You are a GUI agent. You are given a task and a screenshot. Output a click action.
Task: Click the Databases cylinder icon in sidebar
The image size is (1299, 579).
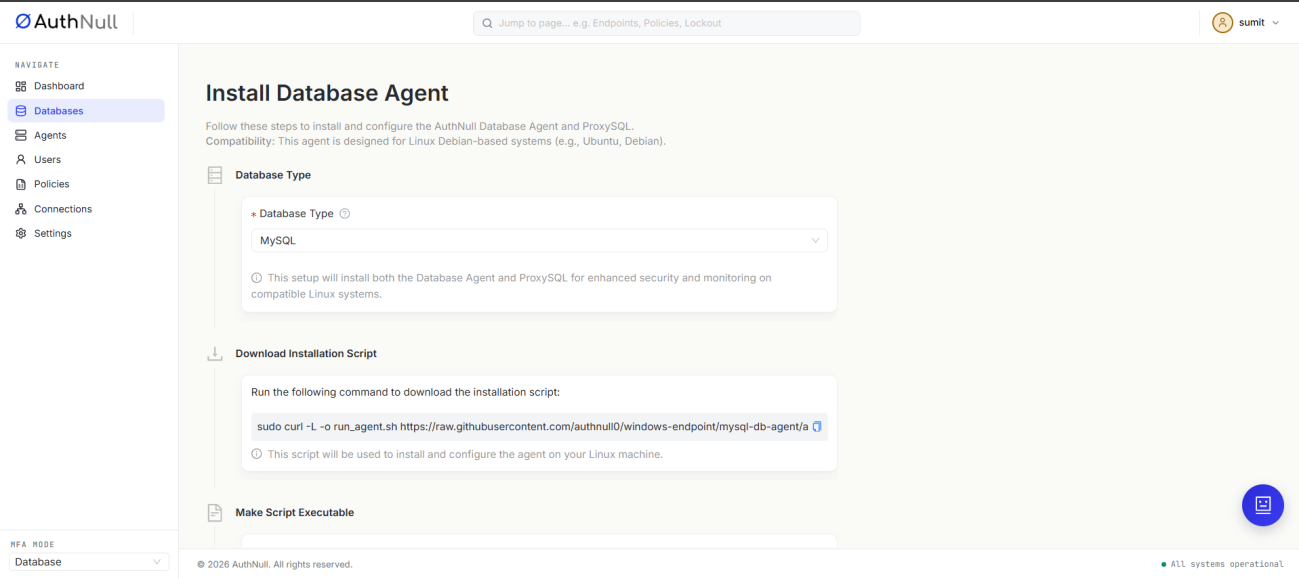21,111
